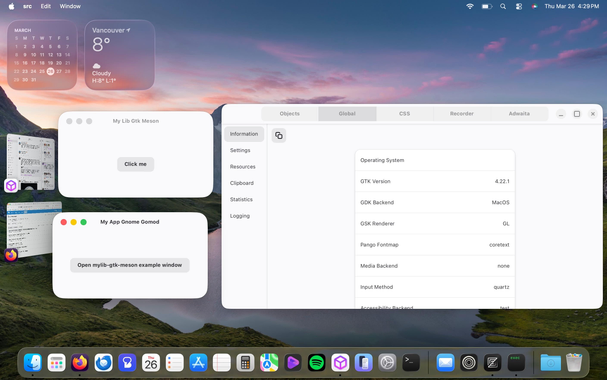Image resolution: width=607 pixels, height=380 pixels.
Task: Open Calendar icon showing 26 in dock
Action: click(151, 363)
